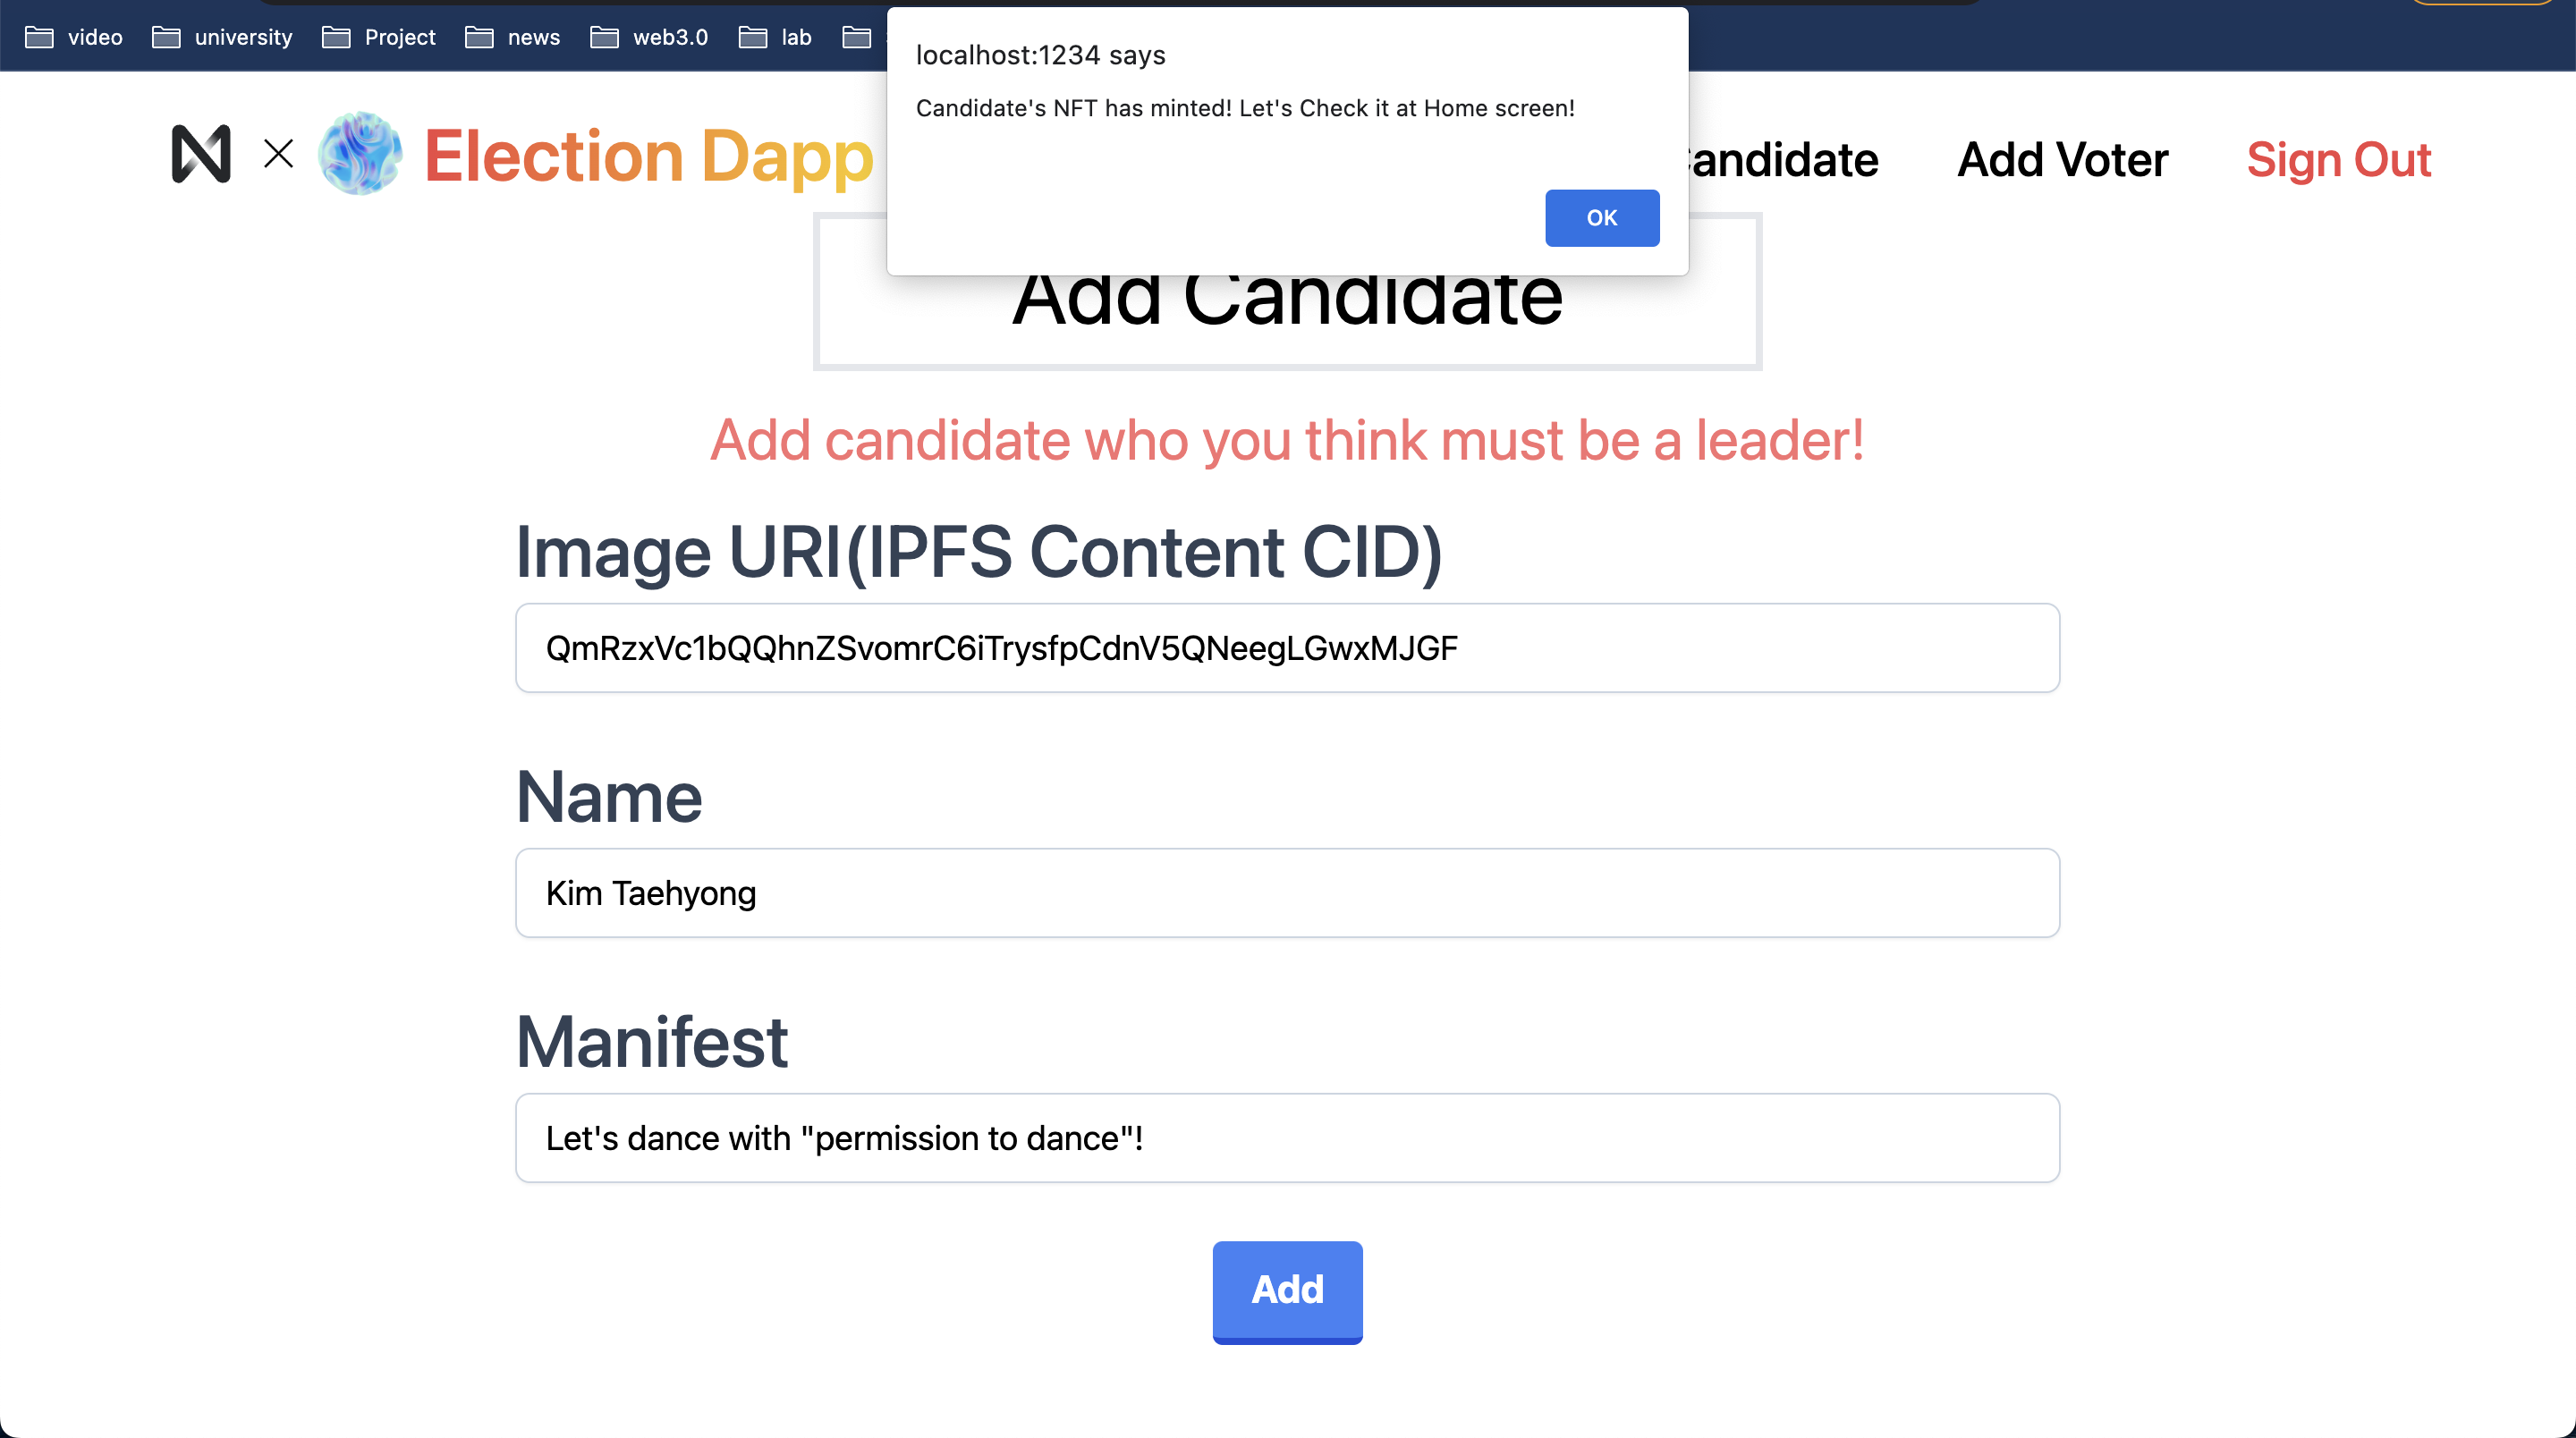Click the Election Dapp title
The width and height of the screenshot is (2576, 1438).
pyautogui.click(x=649, y=156)
